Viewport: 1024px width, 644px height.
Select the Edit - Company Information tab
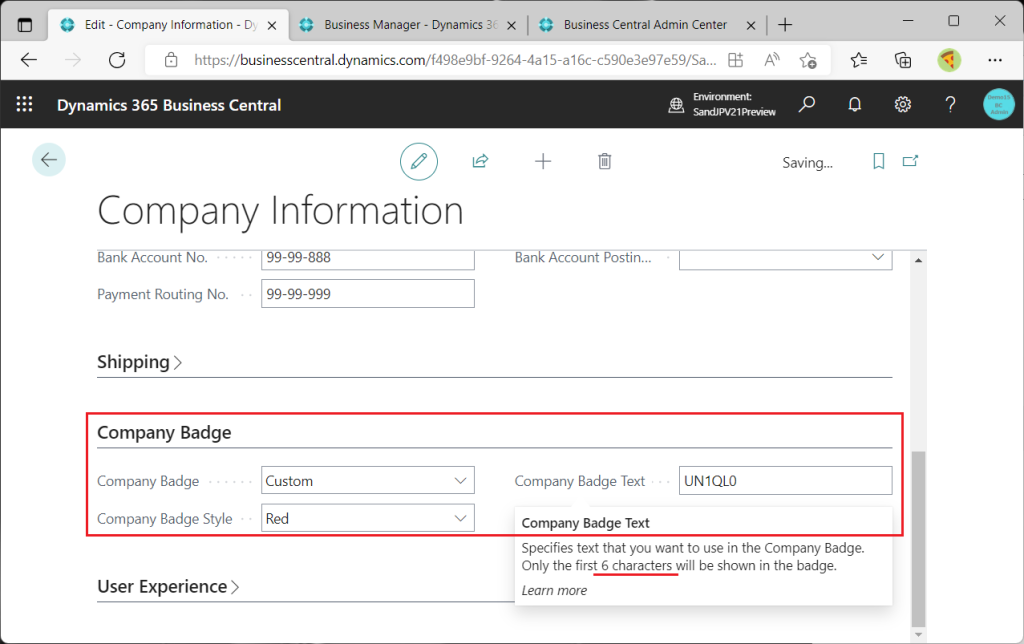click(x=168, y=25)
